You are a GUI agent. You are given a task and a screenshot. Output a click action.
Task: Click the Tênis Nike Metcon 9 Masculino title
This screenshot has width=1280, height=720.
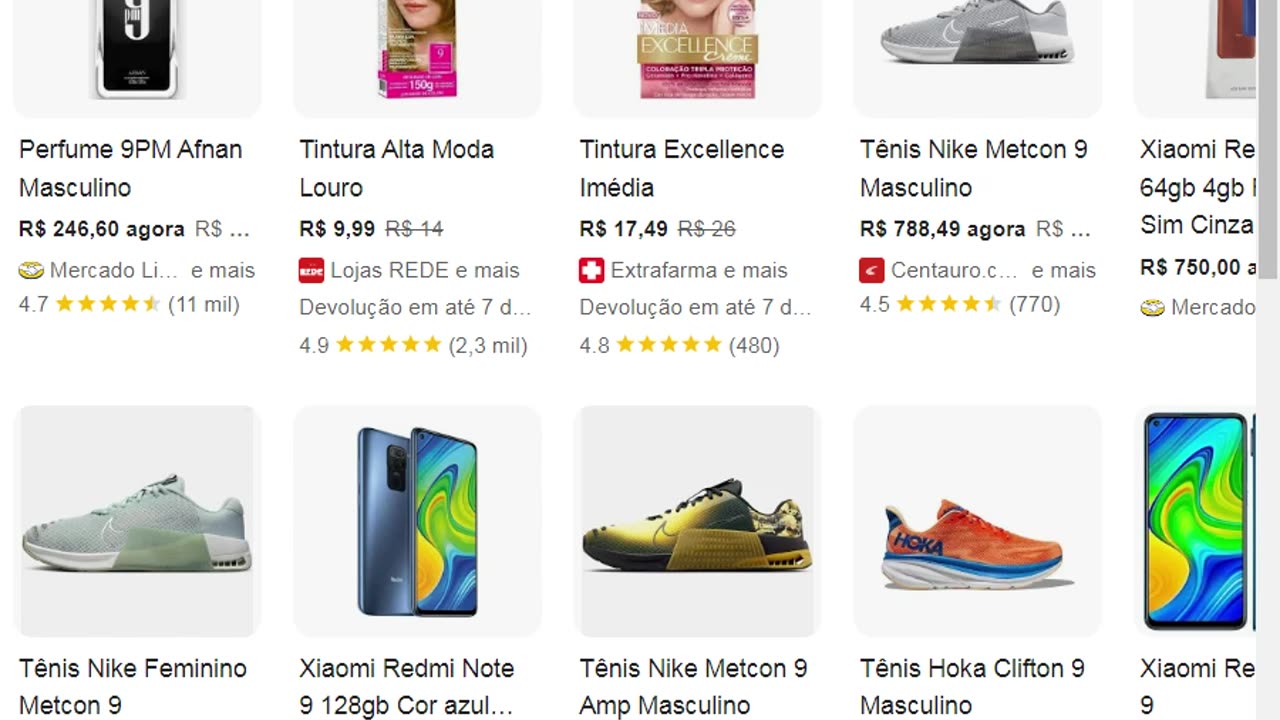point(973,168)
